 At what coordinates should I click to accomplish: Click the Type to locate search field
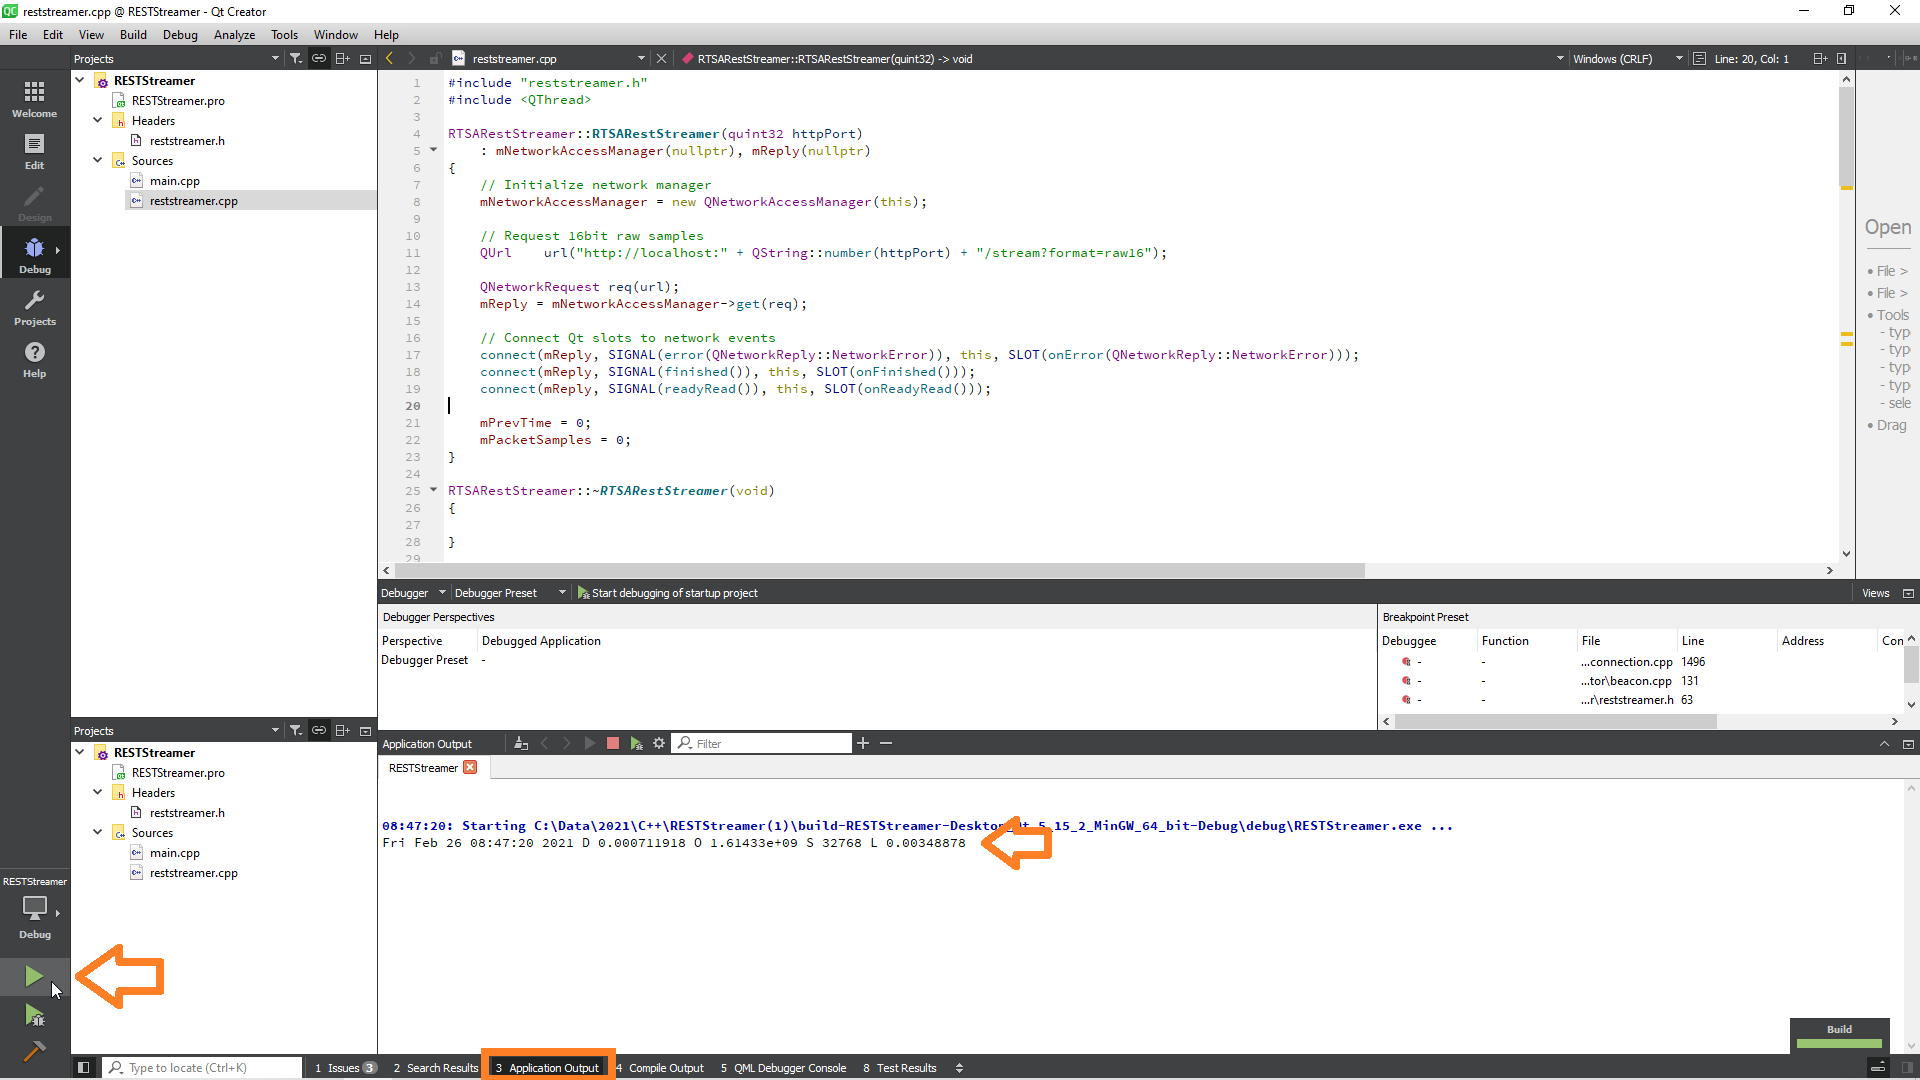click(x=203, y=1067)
